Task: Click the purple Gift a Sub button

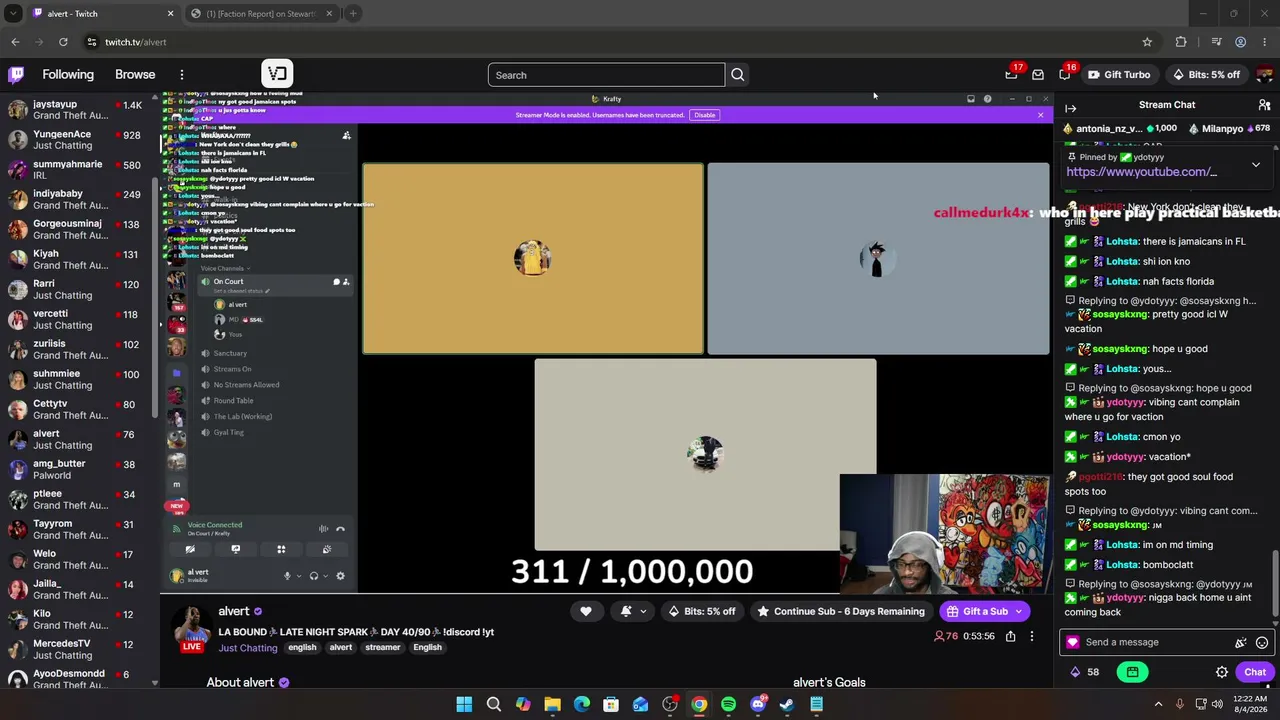Action: pos(976,611)
